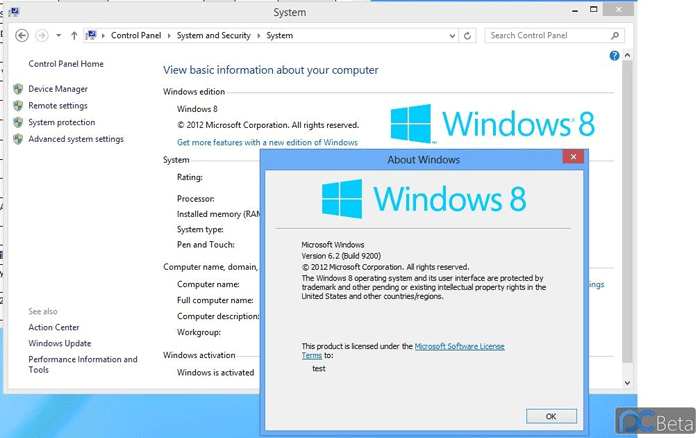Refresh the Control Panel address bar

(x=468, y=35)
